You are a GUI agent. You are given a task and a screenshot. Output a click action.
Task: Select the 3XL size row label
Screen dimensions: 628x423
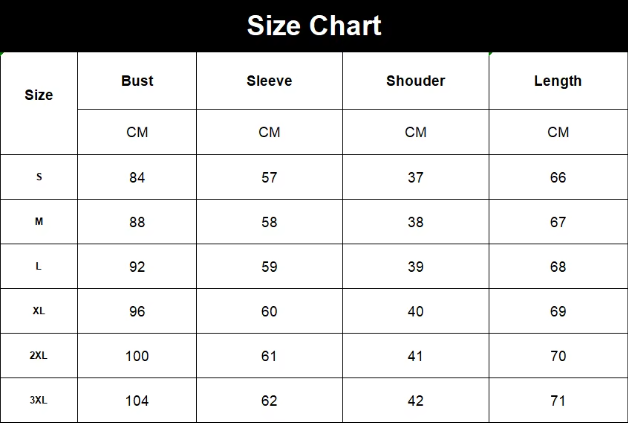click(39, 400)
